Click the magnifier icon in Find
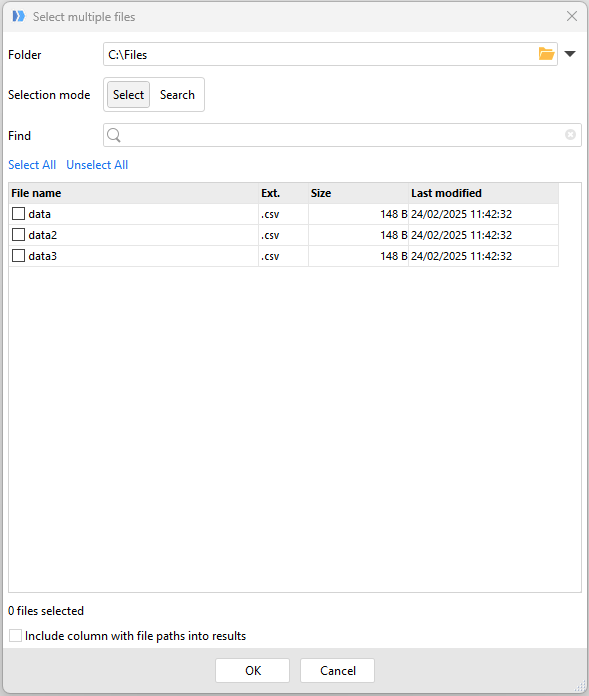This screenshot has width=589, height=696. click(114, 135)
